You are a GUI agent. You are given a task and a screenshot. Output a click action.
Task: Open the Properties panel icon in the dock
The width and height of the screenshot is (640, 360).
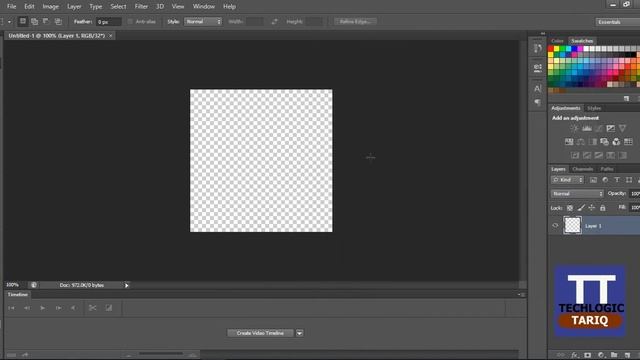click(x=538, y=67)
